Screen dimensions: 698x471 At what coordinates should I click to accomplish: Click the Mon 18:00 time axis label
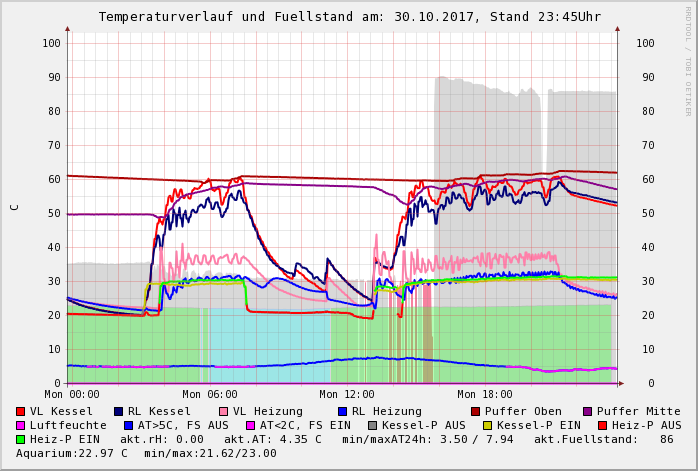(485, 394)
